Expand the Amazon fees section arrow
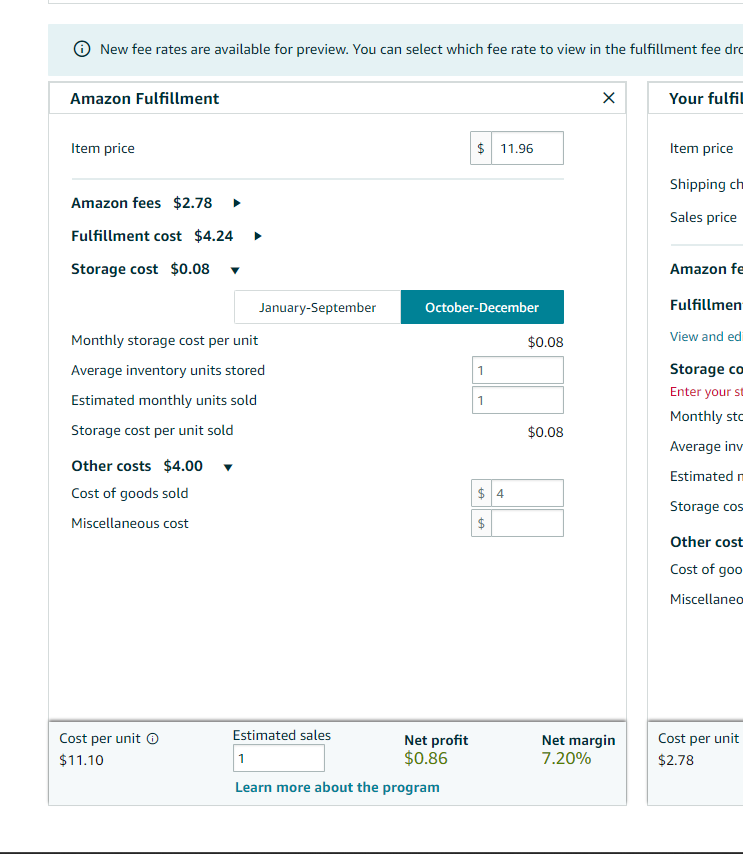This screenshot has width=743, height=854. pos(236,203)
